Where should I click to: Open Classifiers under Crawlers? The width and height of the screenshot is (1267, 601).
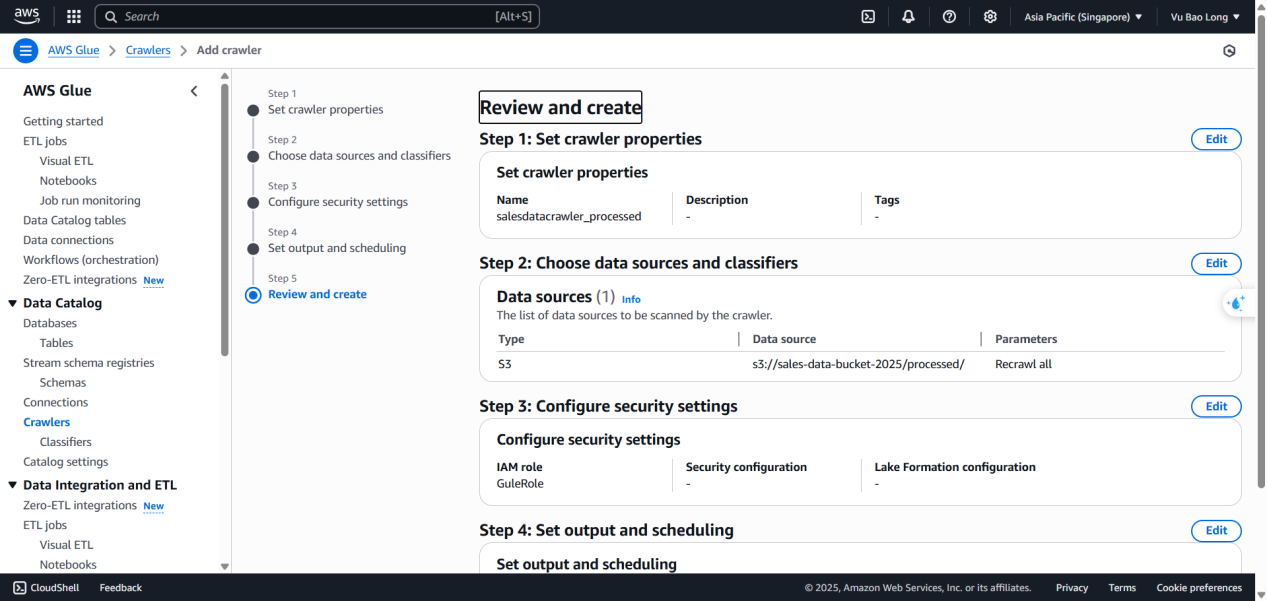point(66,442)
